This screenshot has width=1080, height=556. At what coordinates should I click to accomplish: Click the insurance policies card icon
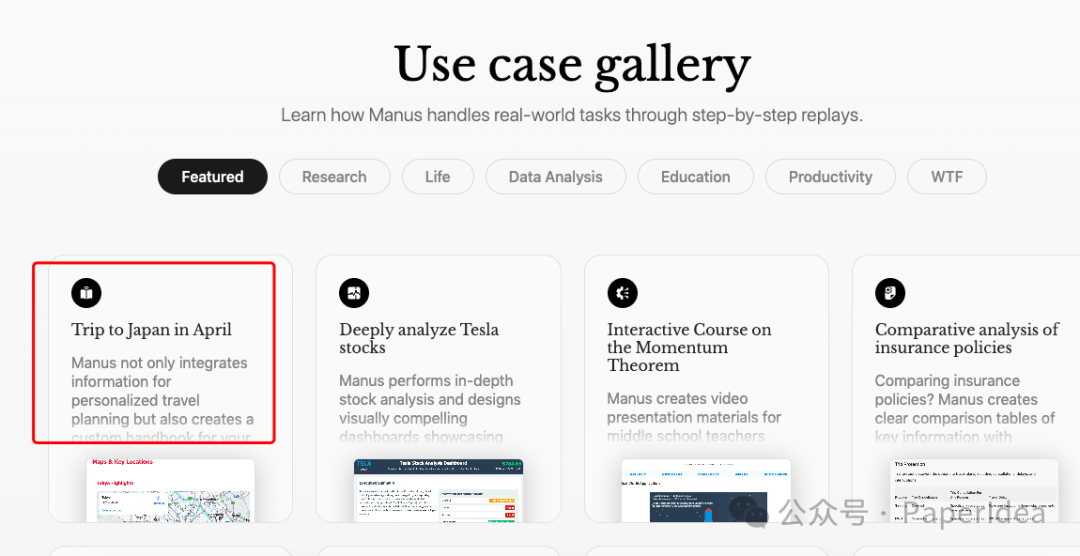(890, 293)
